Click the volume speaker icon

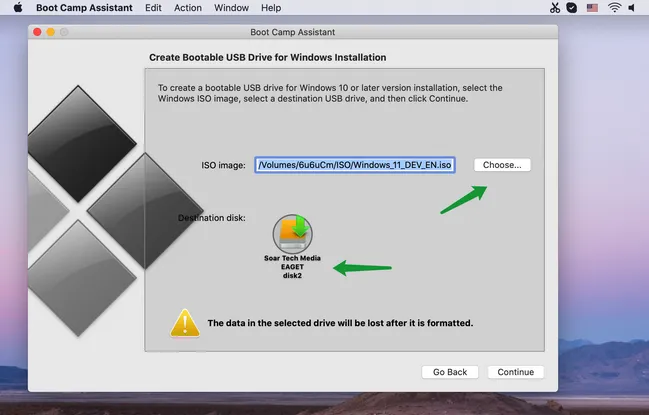coord(634,7)
